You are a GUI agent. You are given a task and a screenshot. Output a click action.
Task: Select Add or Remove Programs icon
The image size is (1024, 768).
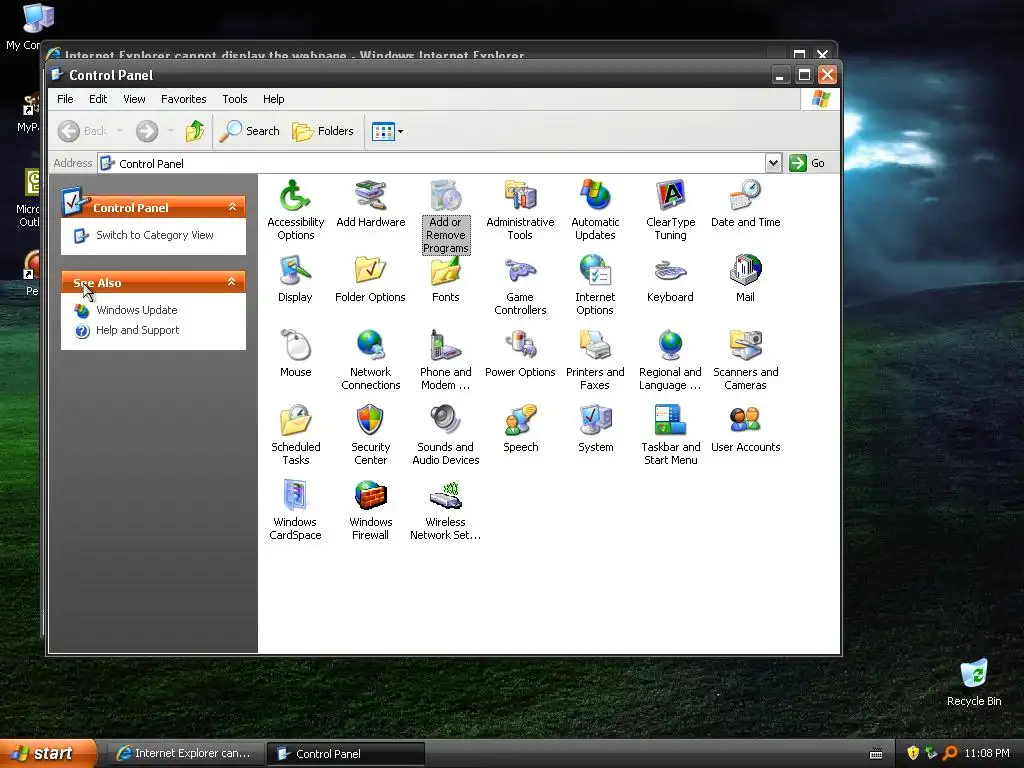click(445, 196)
